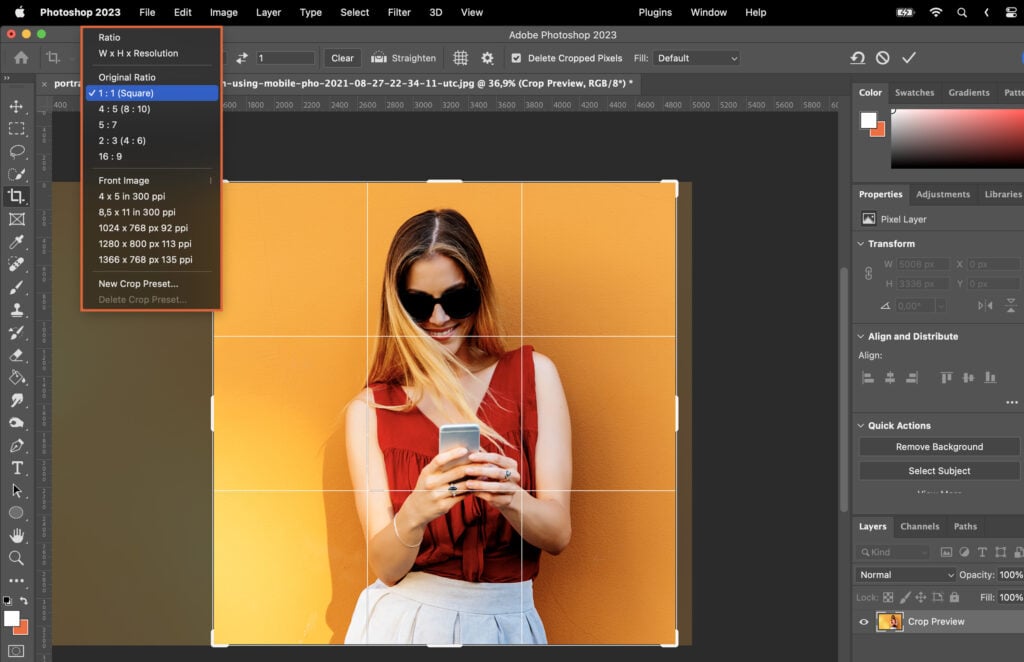This screenshot has width=1024, height=662.
Task: Open the crop overlay grid options
Action: click(460, 58)
